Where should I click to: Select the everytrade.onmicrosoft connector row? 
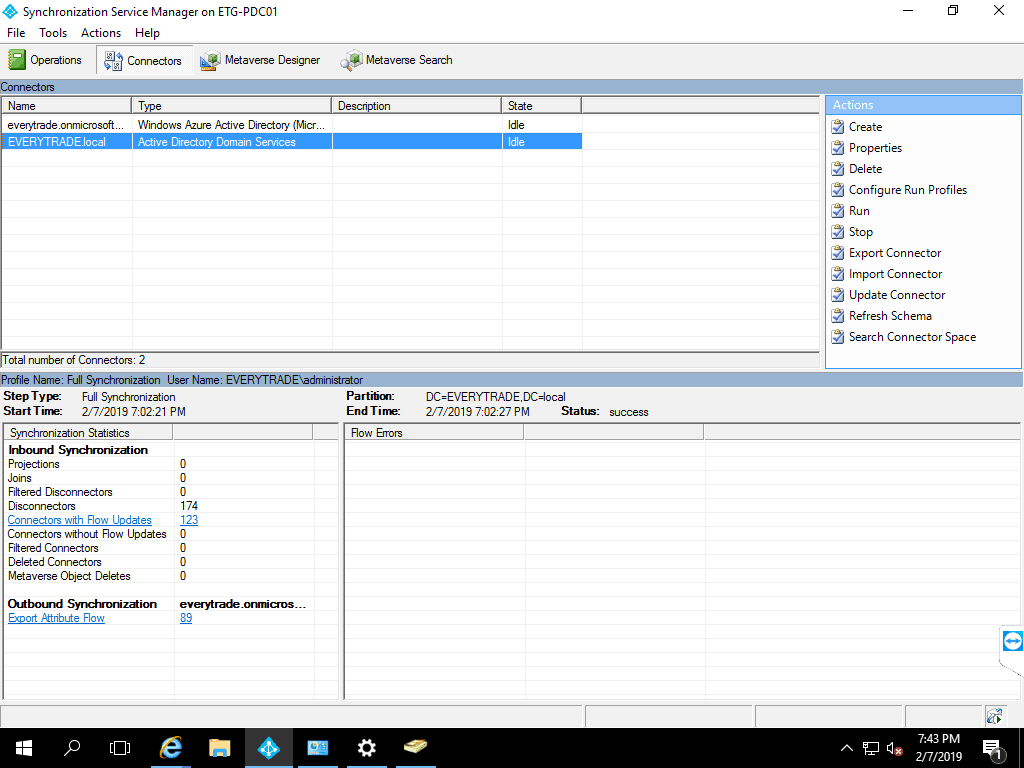coord(291,125)
